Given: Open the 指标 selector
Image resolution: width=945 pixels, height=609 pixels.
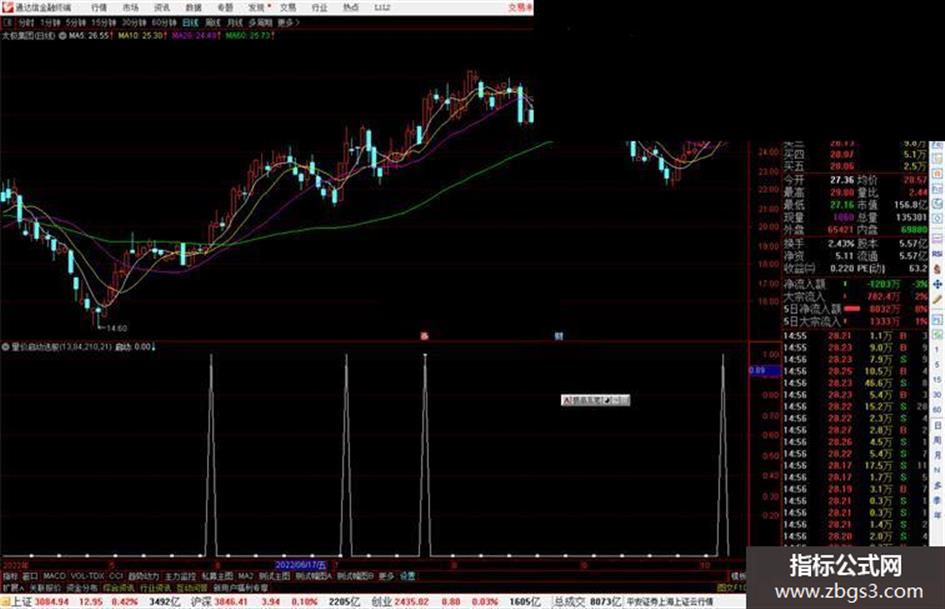Looking at the screenshot, I should pyautogui.click(x=10, y=576).
